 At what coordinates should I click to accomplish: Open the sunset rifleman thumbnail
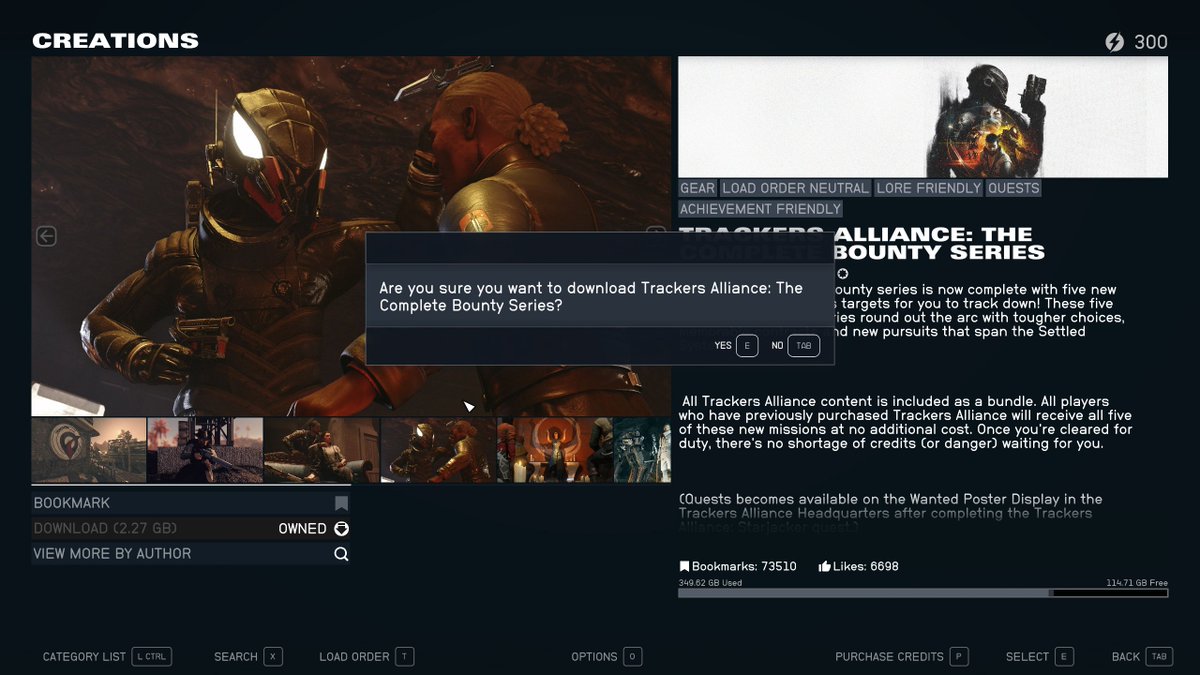[x=205, y=450]
